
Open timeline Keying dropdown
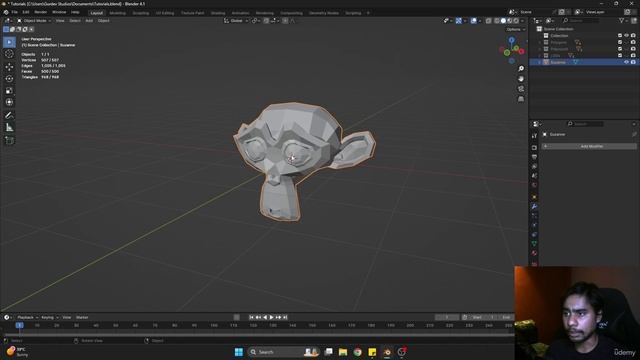coord(49,317)
